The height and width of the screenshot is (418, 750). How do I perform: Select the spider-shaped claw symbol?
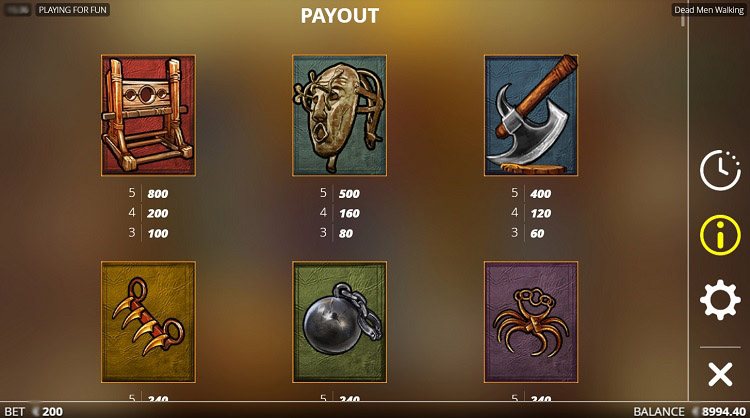coord(531,322)
